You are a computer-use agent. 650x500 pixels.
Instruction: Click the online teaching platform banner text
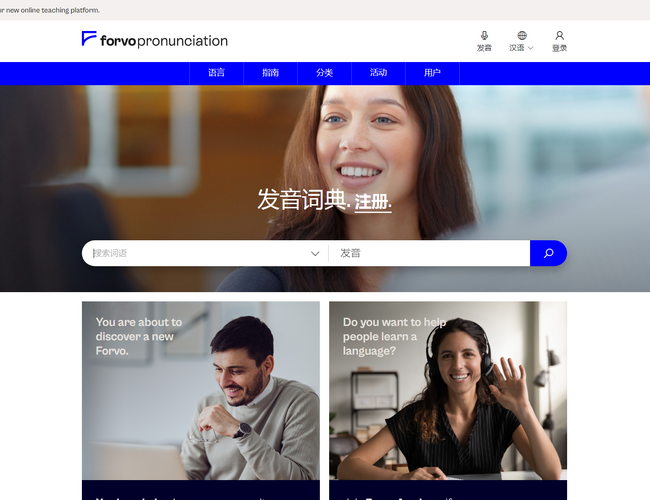(50, 10)
